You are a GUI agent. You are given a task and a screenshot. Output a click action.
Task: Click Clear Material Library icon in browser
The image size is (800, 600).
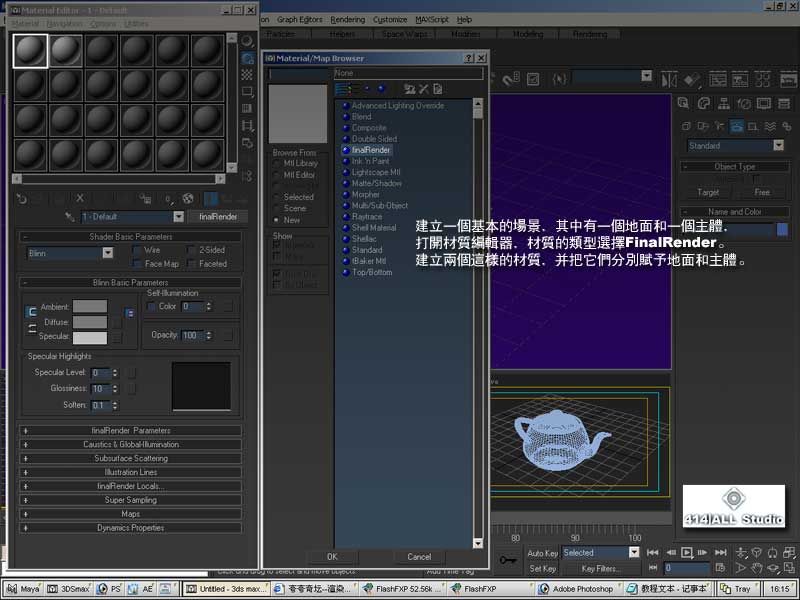438,89
